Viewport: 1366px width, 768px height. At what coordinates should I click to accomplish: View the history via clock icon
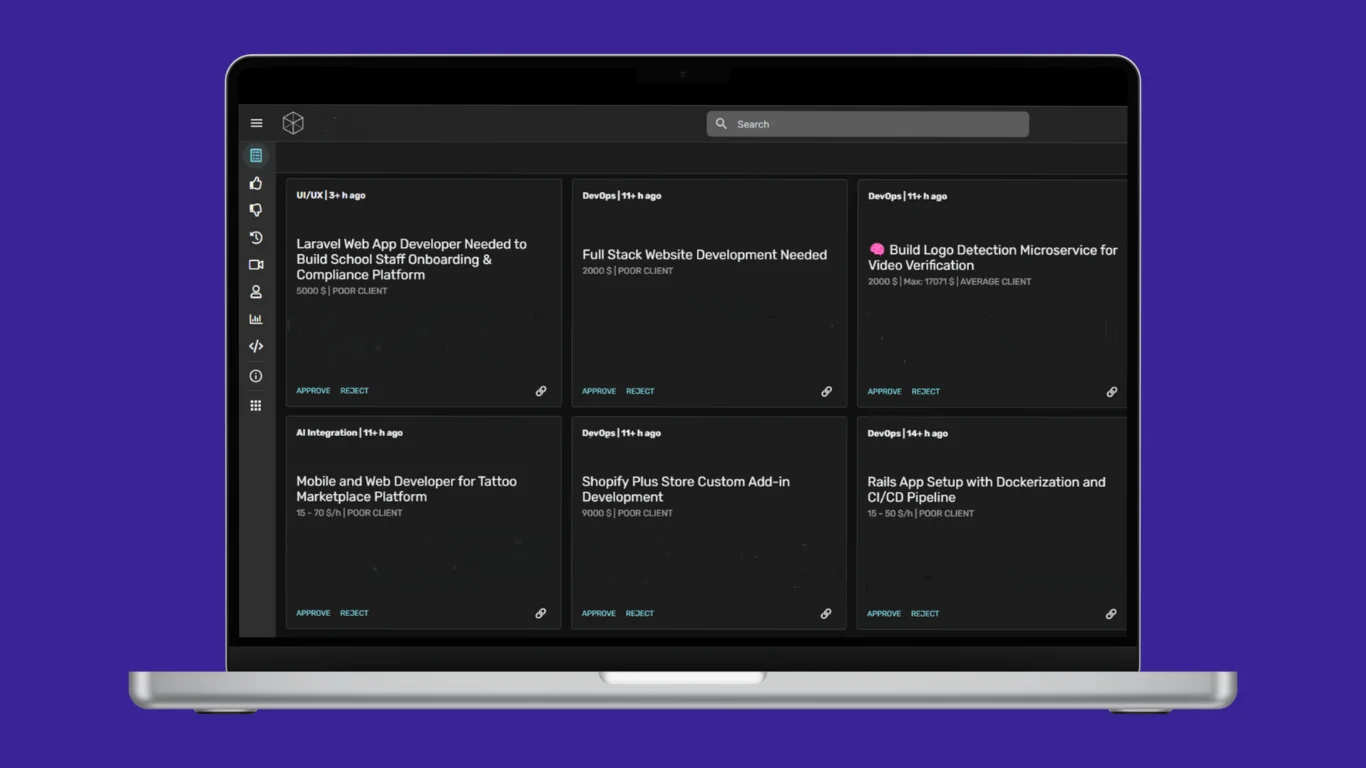[x=256, y=238]
